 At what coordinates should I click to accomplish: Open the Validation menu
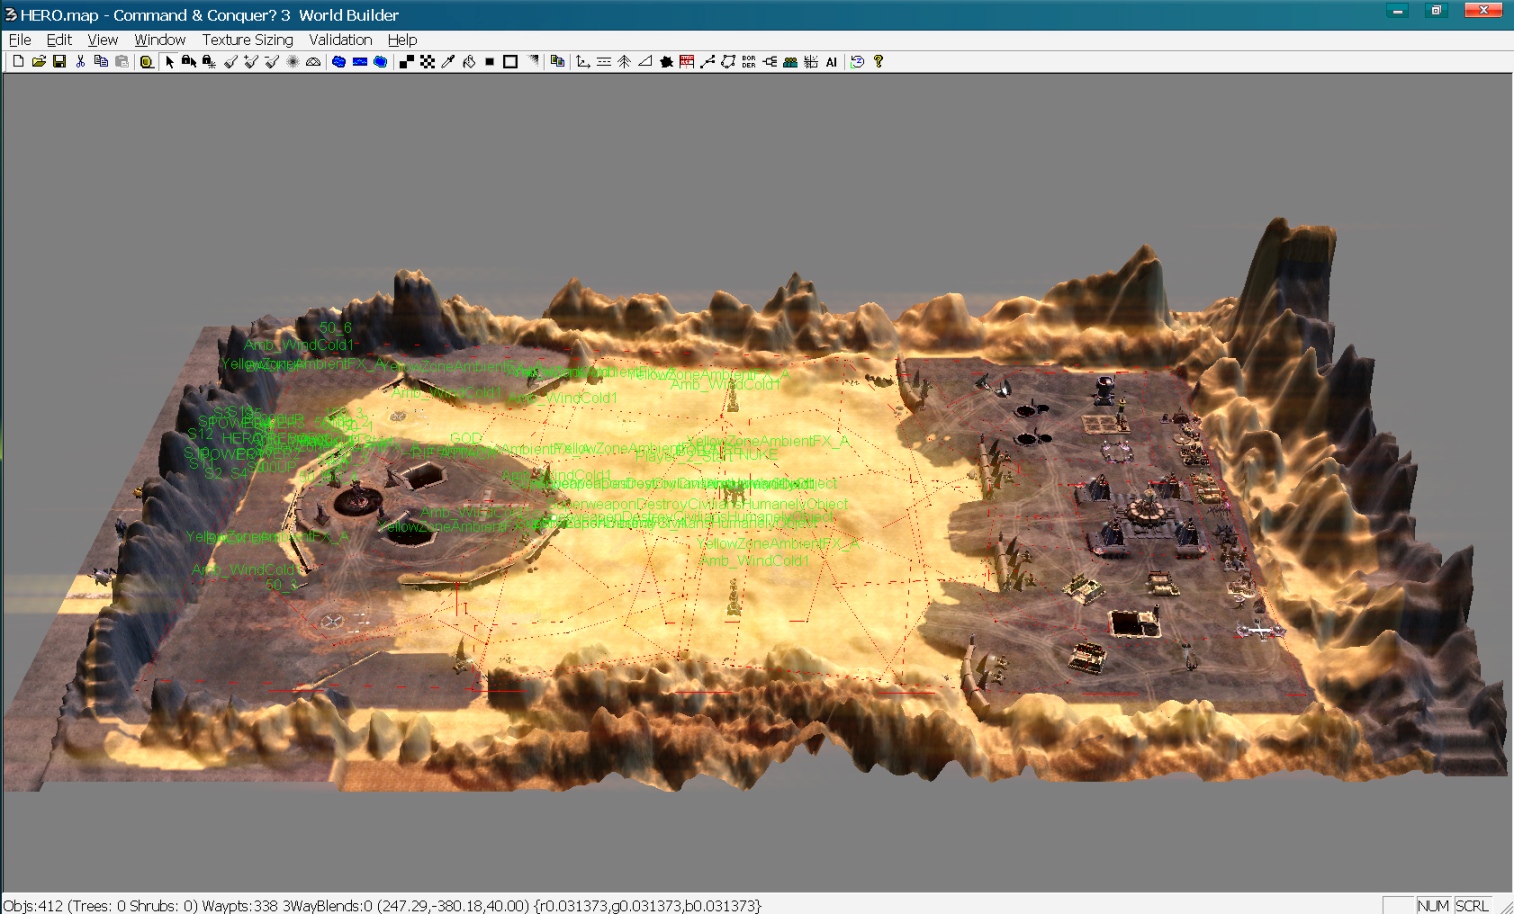coord(340,40)
